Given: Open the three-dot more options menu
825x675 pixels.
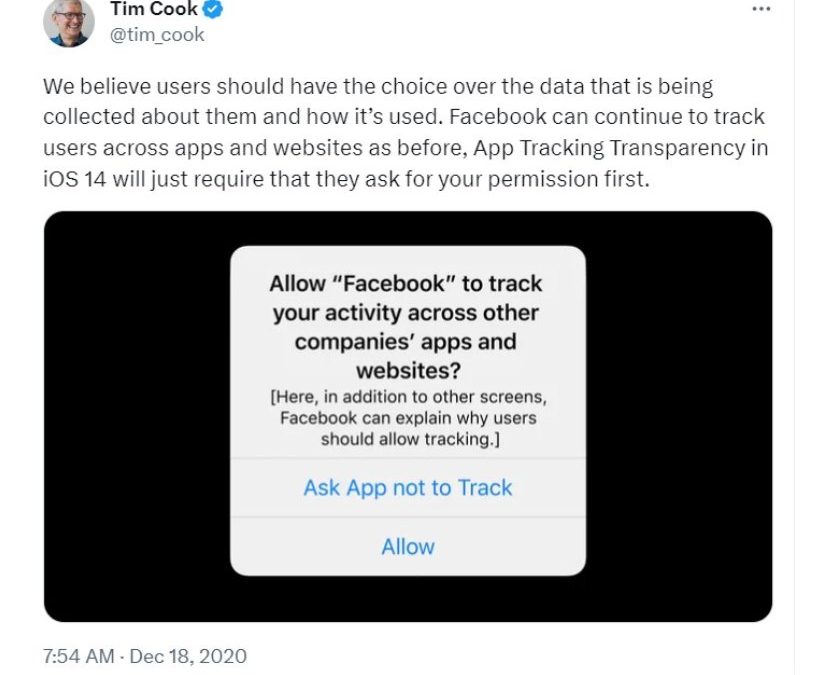Looking at the screenshot, I should pos(761,9).
